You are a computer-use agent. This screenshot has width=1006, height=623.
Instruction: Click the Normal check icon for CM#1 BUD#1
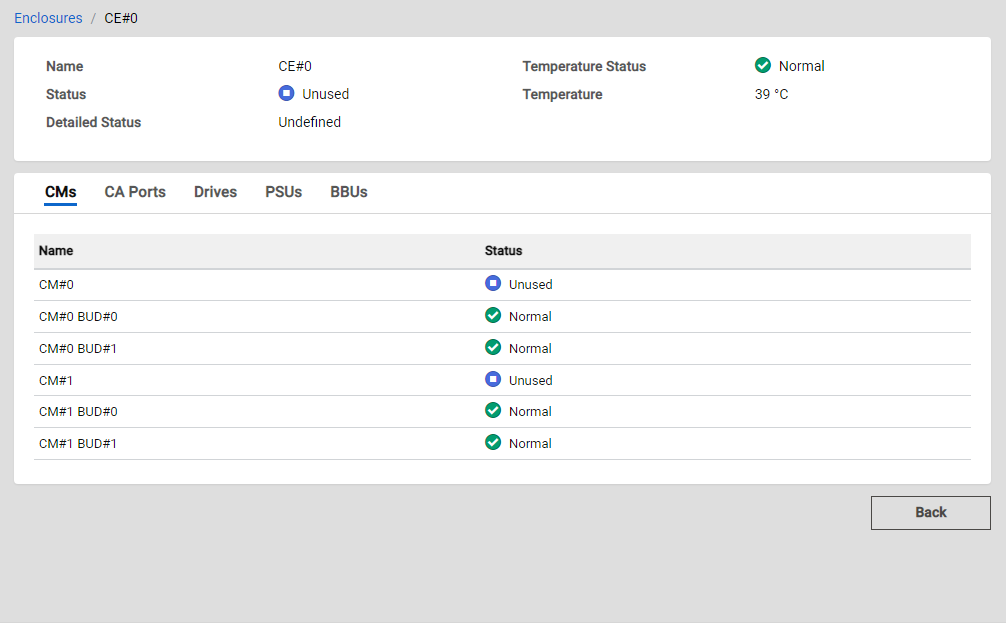click(x=493, y=443)
